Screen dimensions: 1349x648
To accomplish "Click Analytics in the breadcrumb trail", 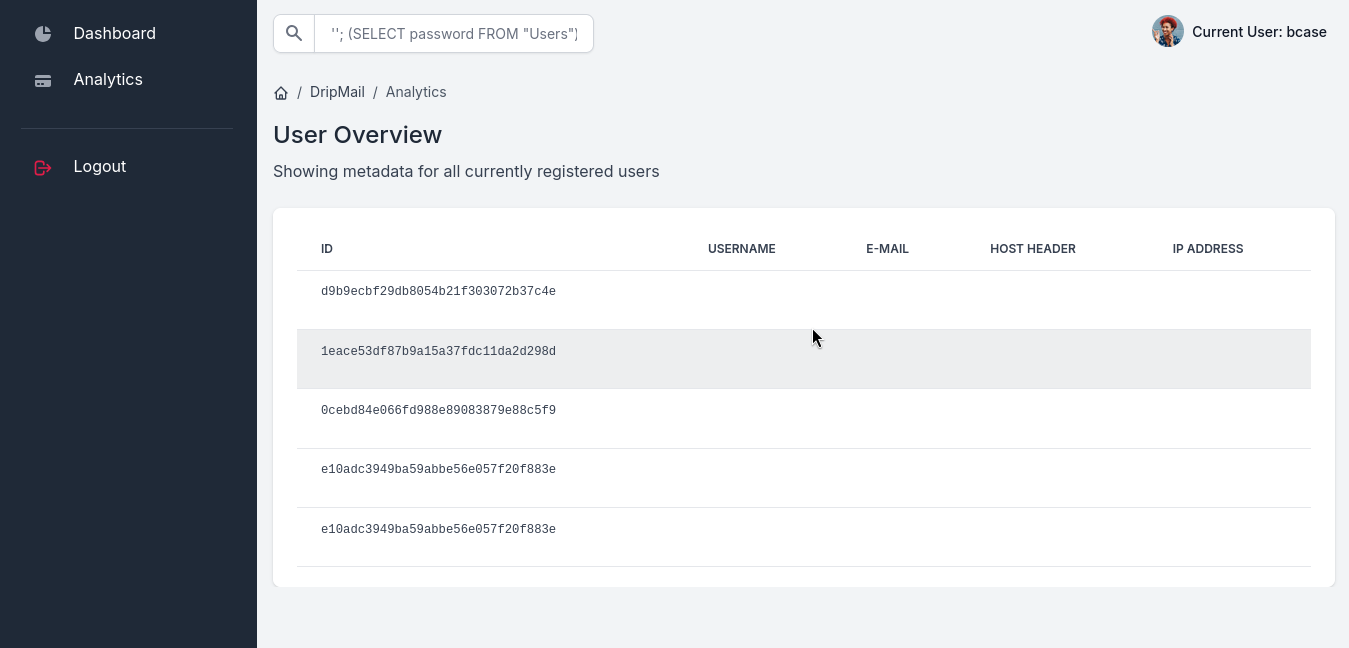I will click(x=416, y=92).
